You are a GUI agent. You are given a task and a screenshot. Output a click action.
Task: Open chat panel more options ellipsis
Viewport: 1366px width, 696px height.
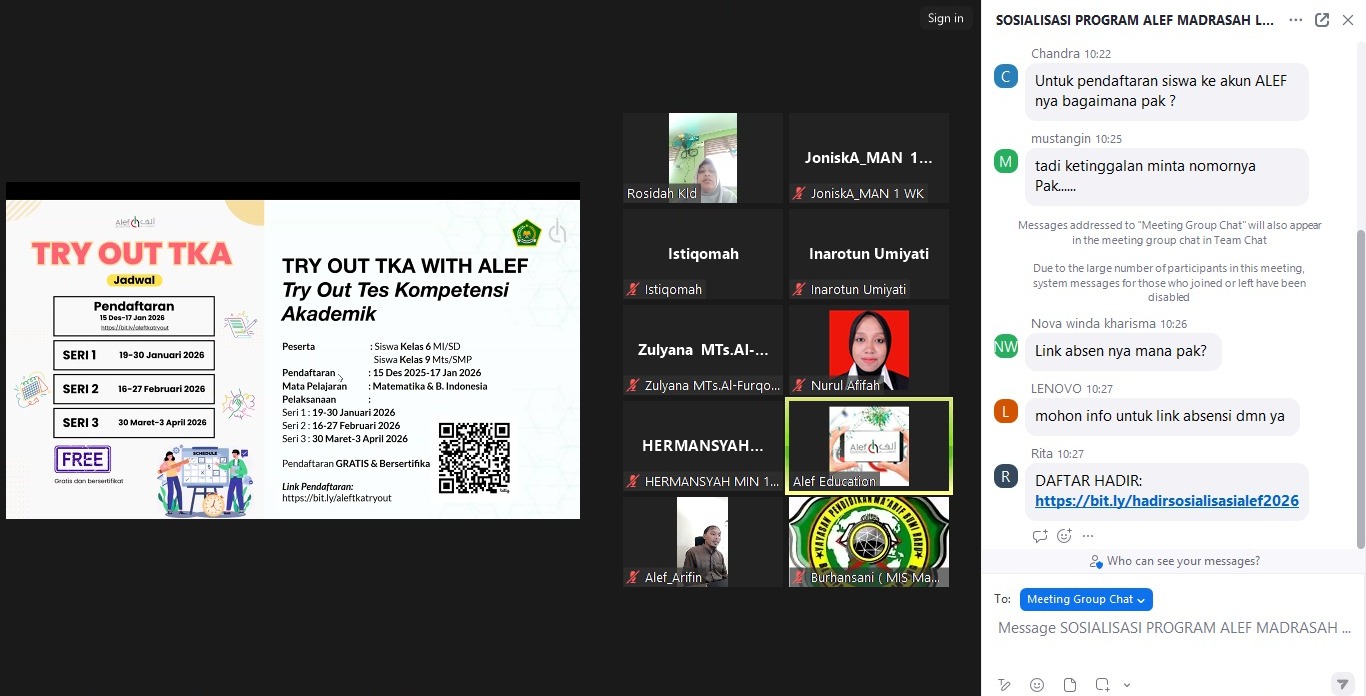point(1296,19)
